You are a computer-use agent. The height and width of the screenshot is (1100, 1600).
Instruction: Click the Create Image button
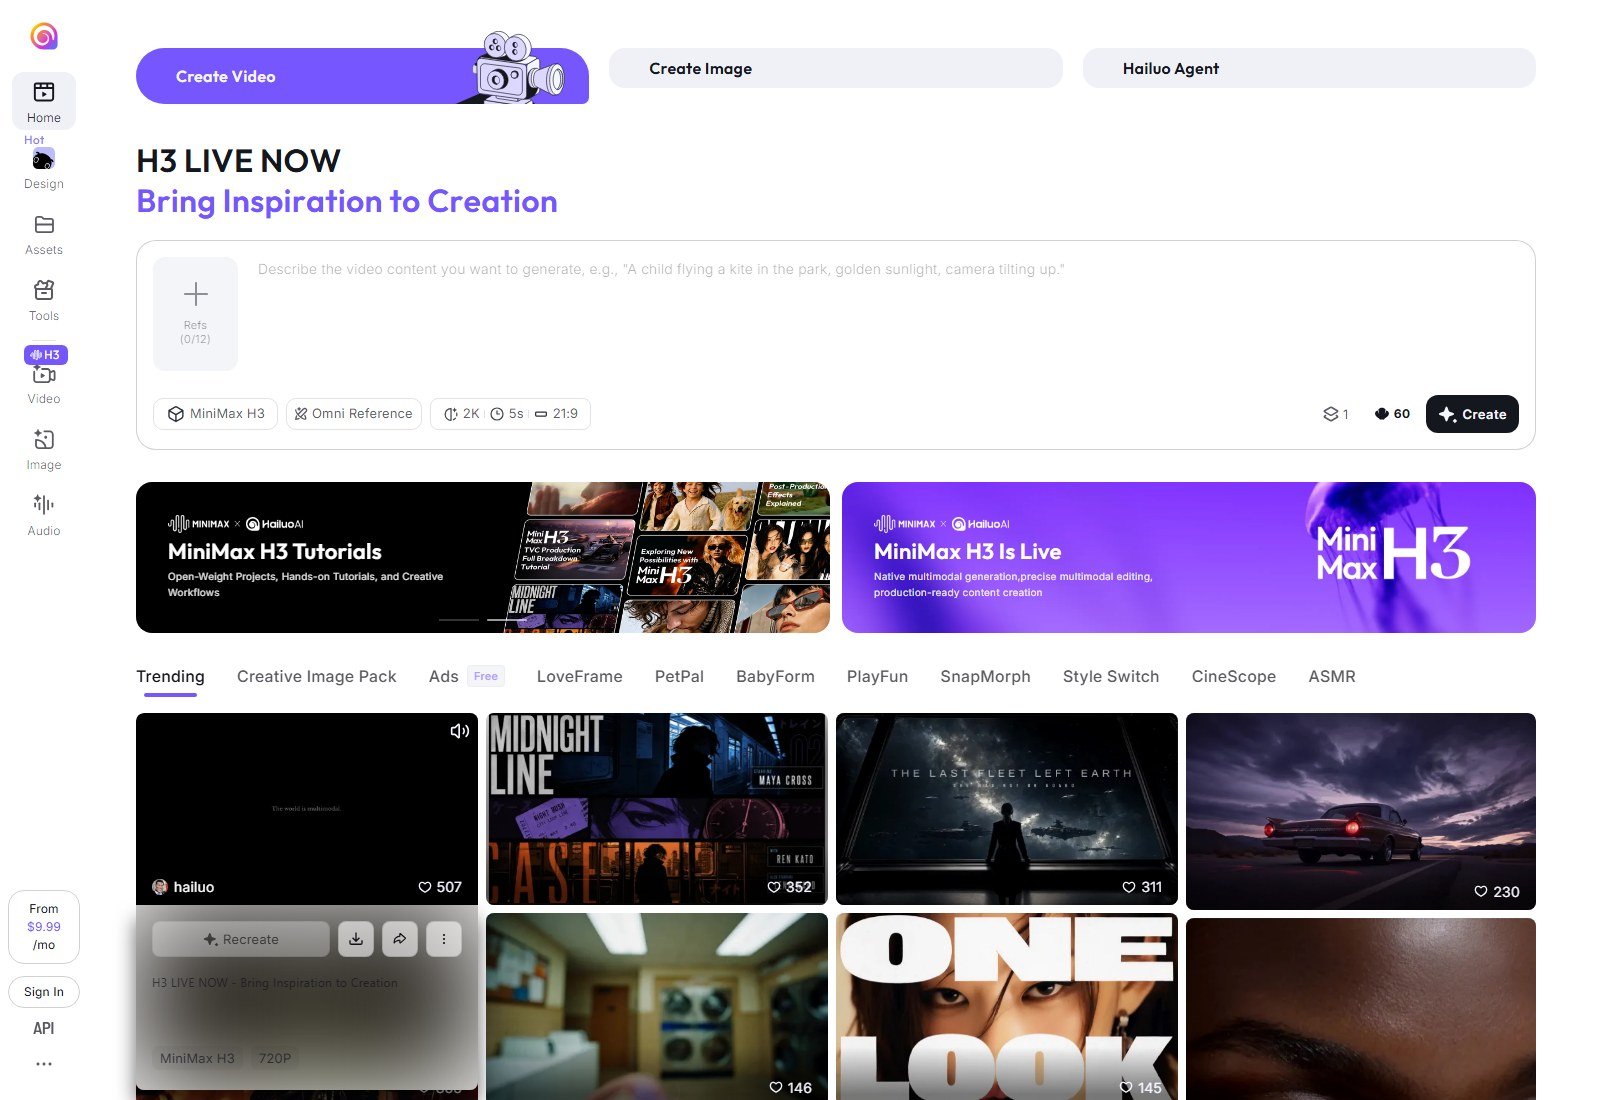pos(836,68)
